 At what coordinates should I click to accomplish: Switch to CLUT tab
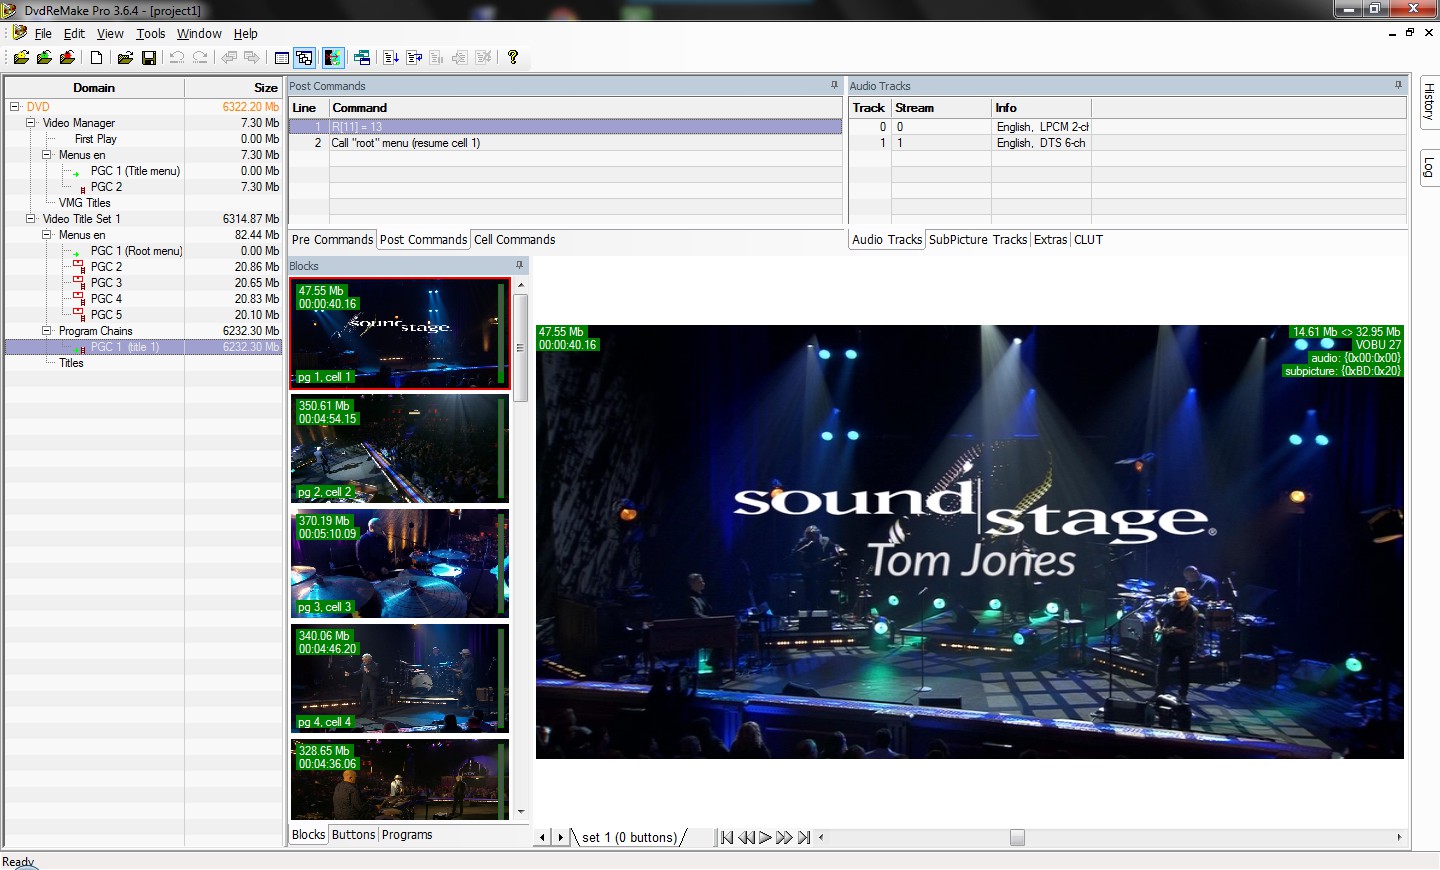pyautogui.click(x=1088, y=240)
